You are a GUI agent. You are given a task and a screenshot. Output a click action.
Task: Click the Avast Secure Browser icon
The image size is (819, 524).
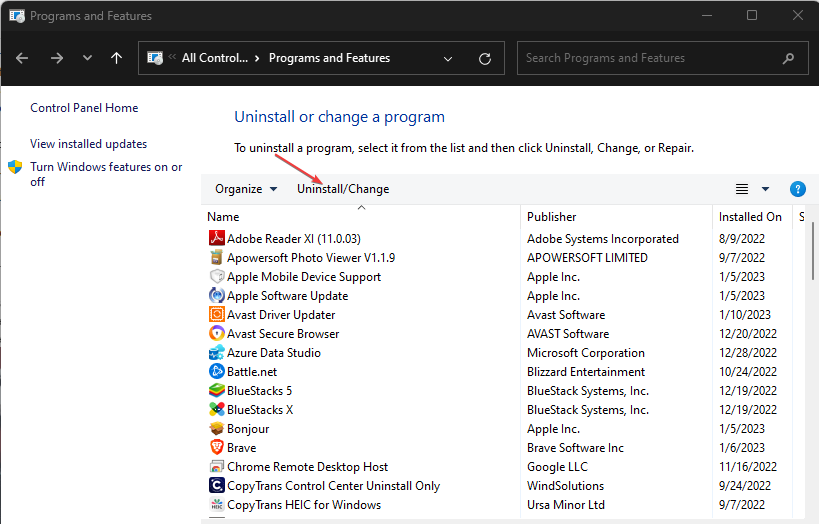[216, 334]
